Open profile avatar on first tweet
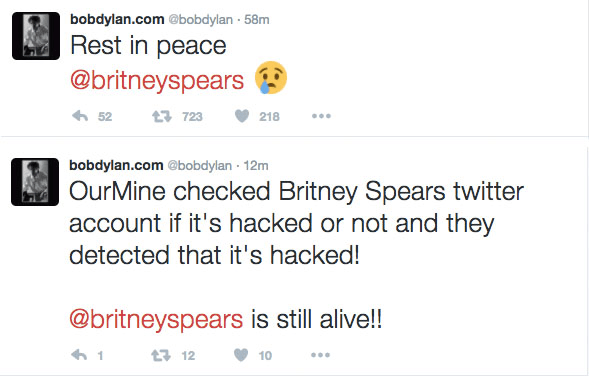The image size is (589, 376). [36, 36]
